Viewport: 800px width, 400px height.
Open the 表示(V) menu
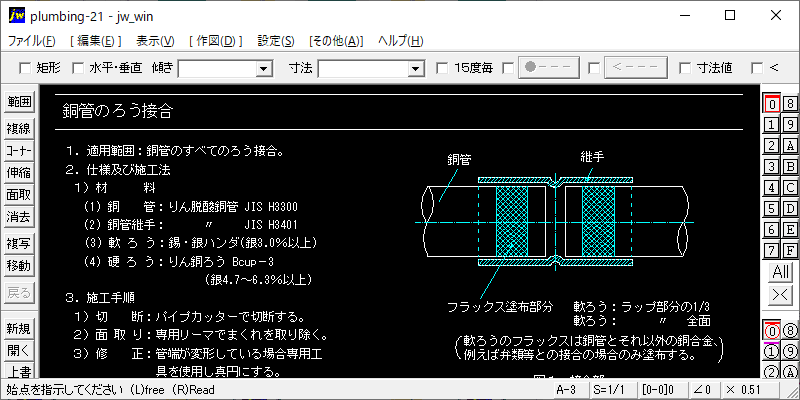[x=155, y=41]
